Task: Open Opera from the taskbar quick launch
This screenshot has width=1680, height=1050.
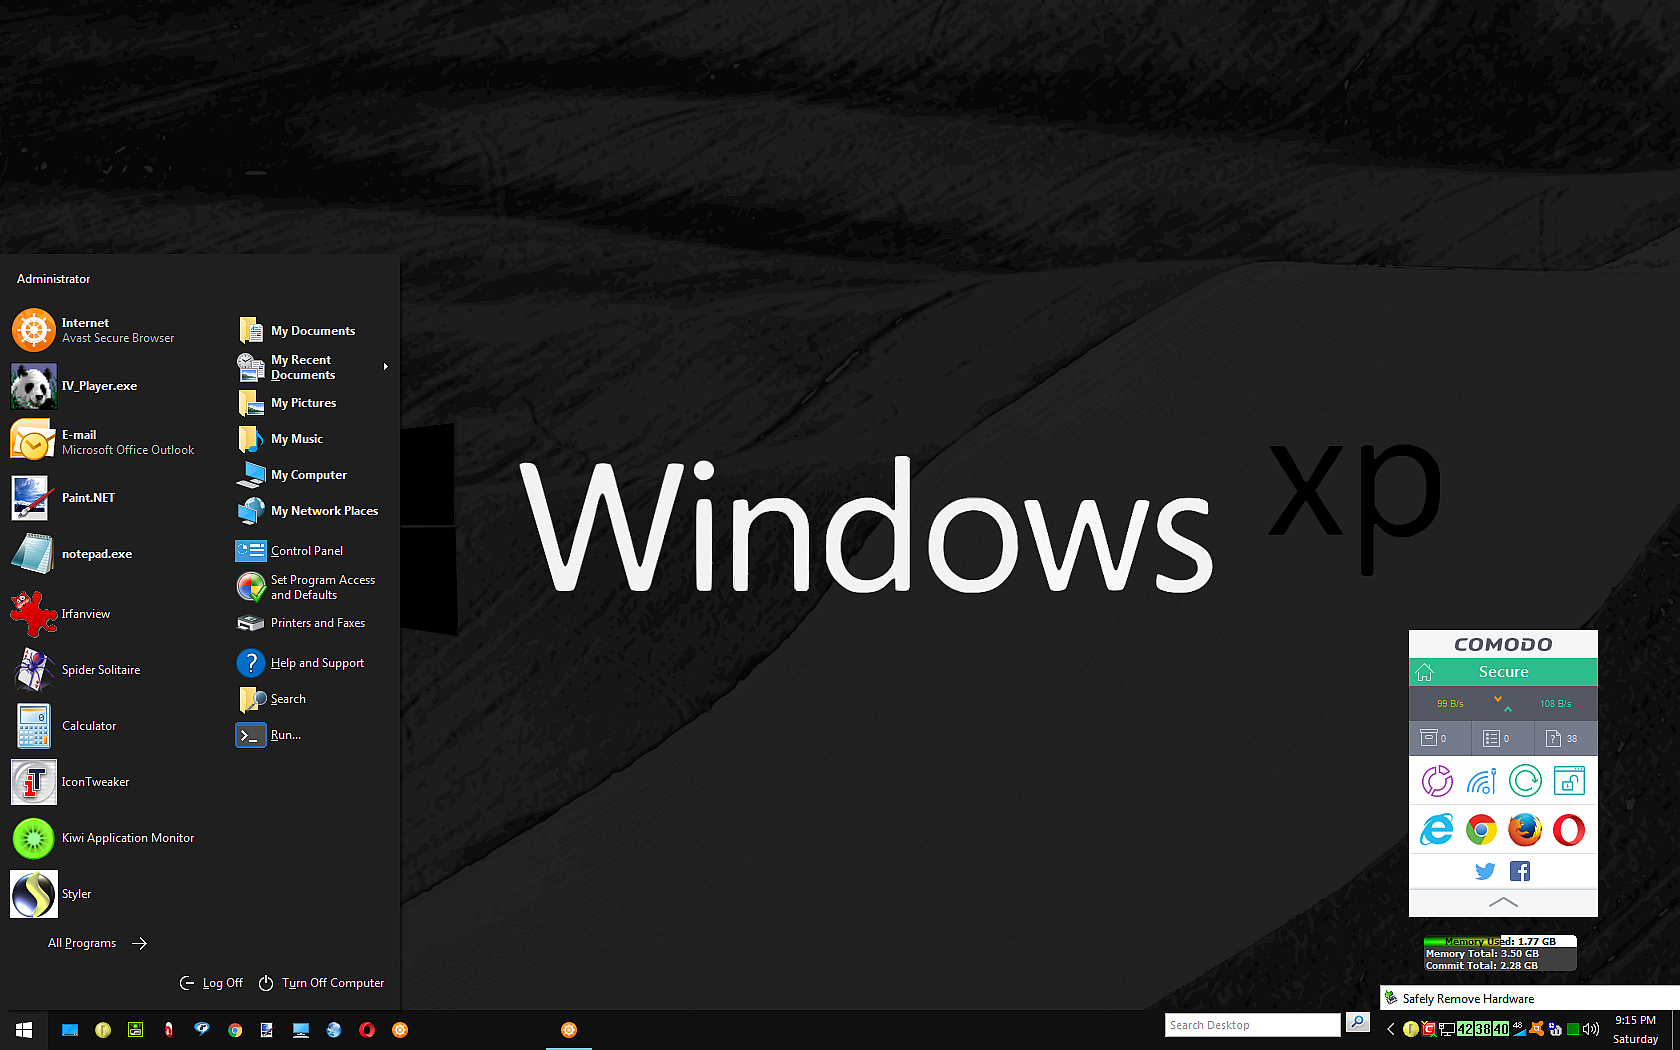Action: [367, 1030]
